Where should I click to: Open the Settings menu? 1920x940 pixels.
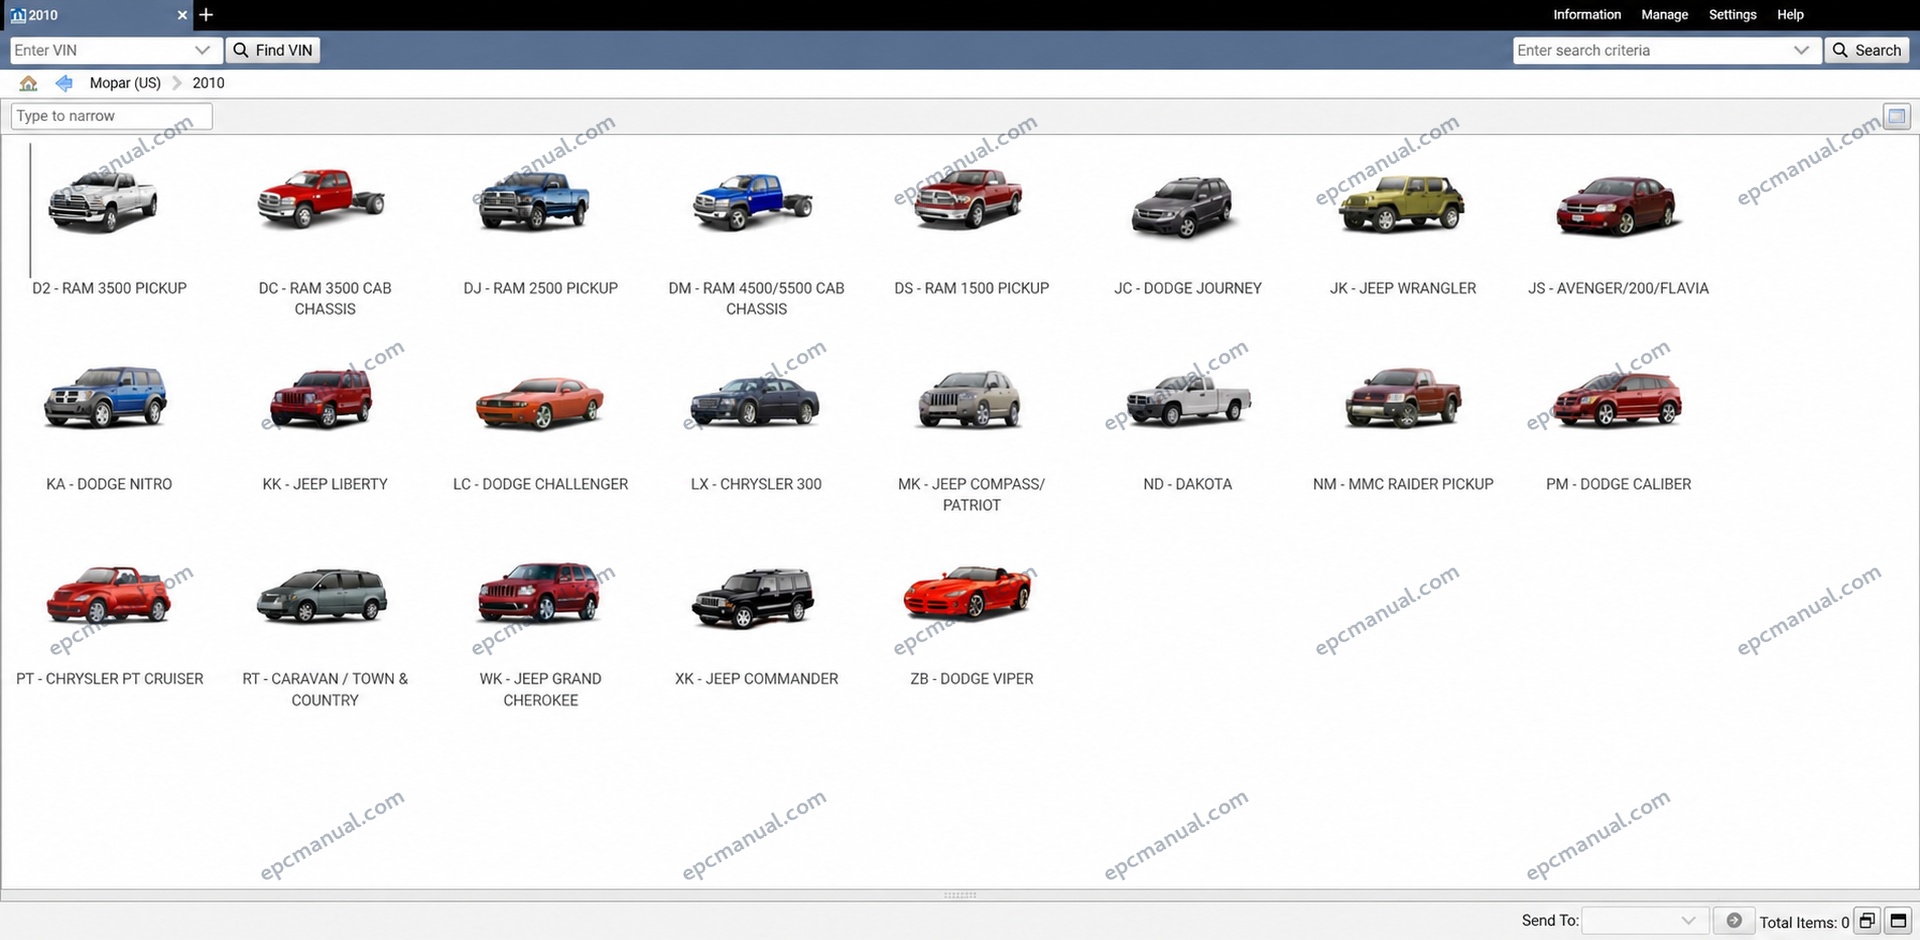coord(1733,15)
